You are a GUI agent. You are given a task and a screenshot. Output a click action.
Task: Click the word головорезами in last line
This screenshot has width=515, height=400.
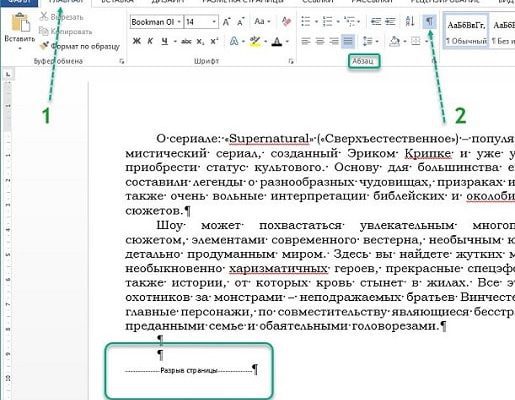coord(393,326)
